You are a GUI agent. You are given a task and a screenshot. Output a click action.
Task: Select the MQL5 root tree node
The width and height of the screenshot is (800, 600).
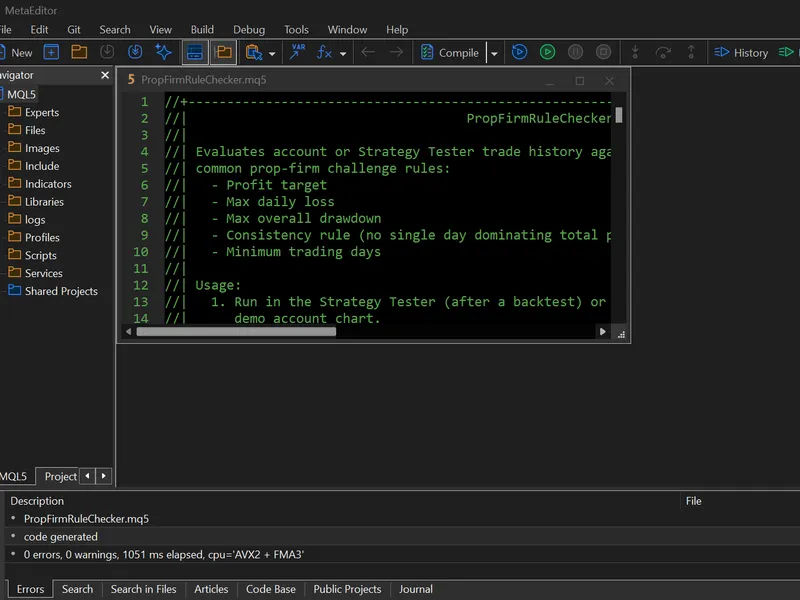point(21,94)
